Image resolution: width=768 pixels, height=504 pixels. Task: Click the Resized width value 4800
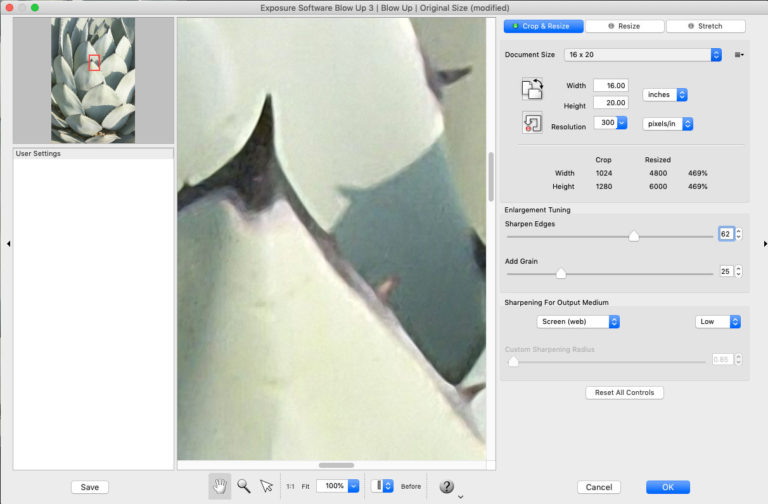(658, 173)
